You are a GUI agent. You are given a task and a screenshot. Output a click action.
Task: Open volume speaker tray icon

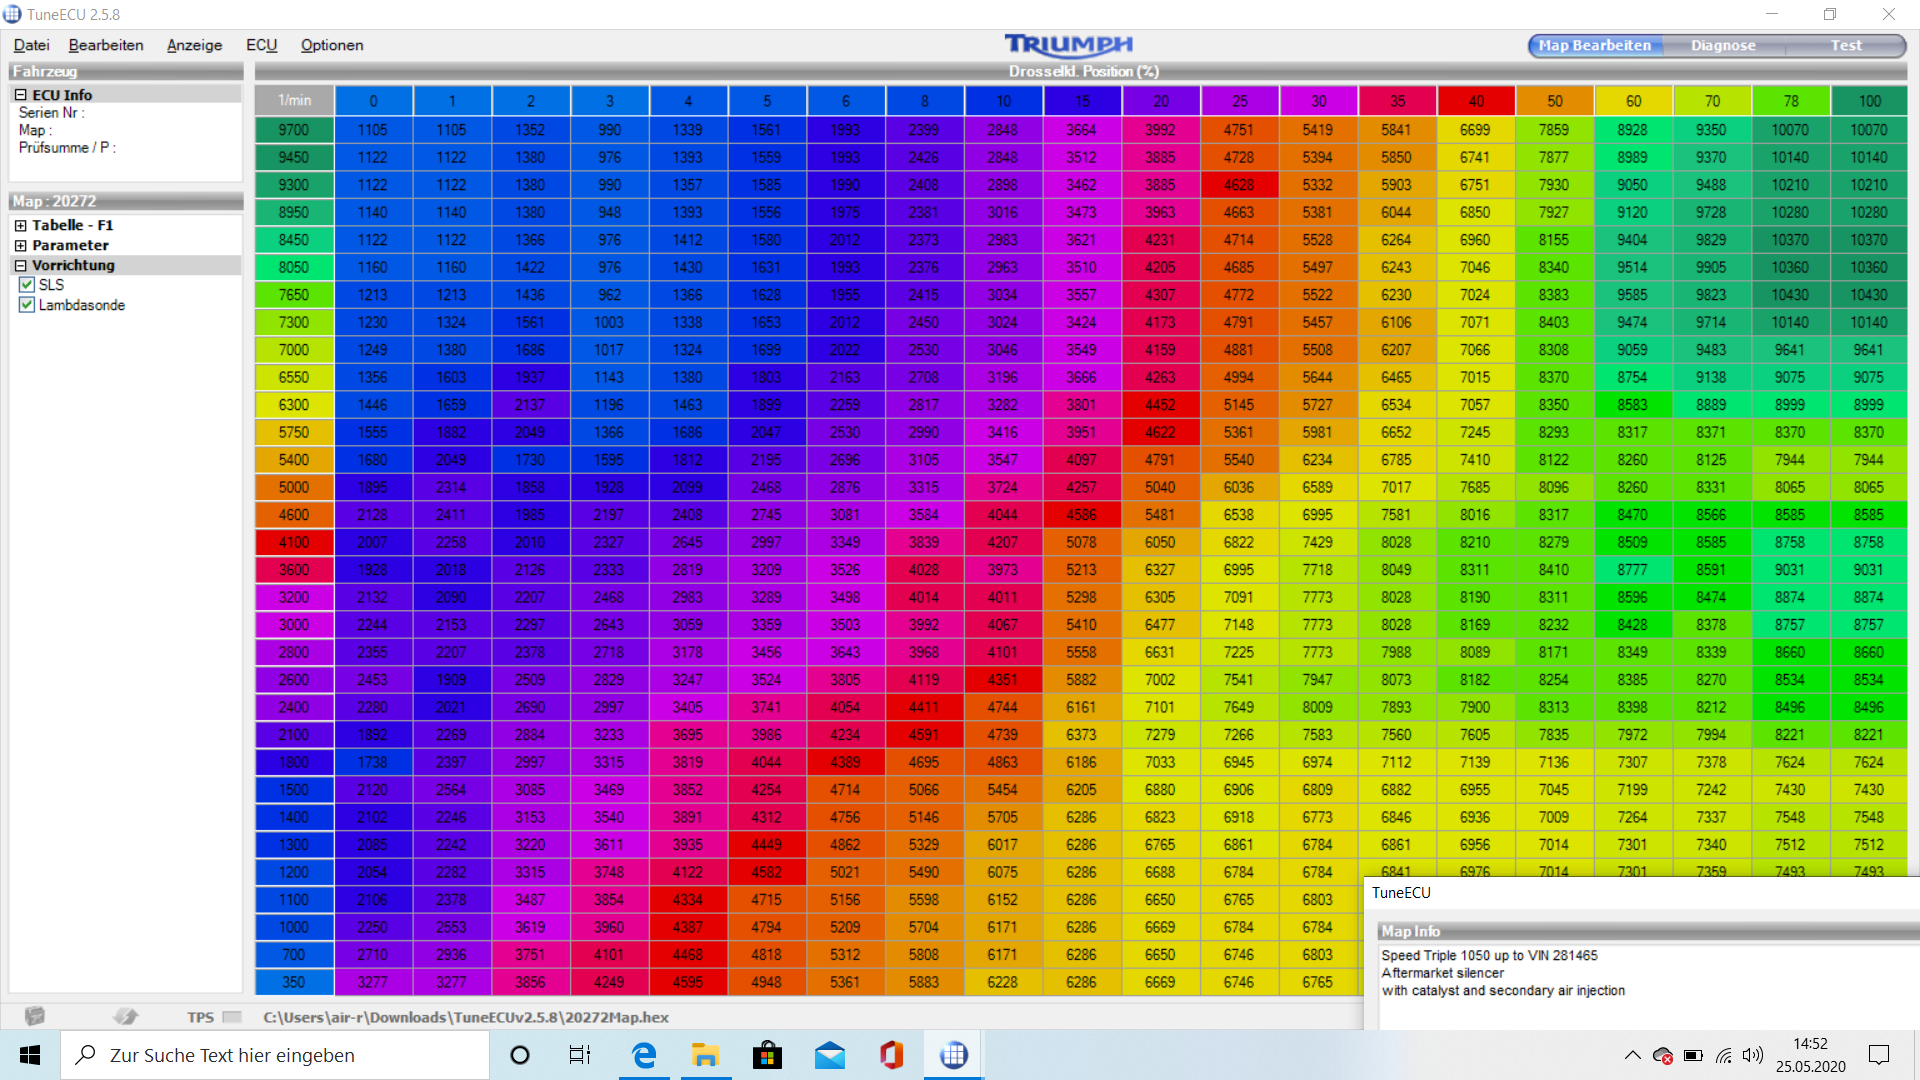1753,1055
